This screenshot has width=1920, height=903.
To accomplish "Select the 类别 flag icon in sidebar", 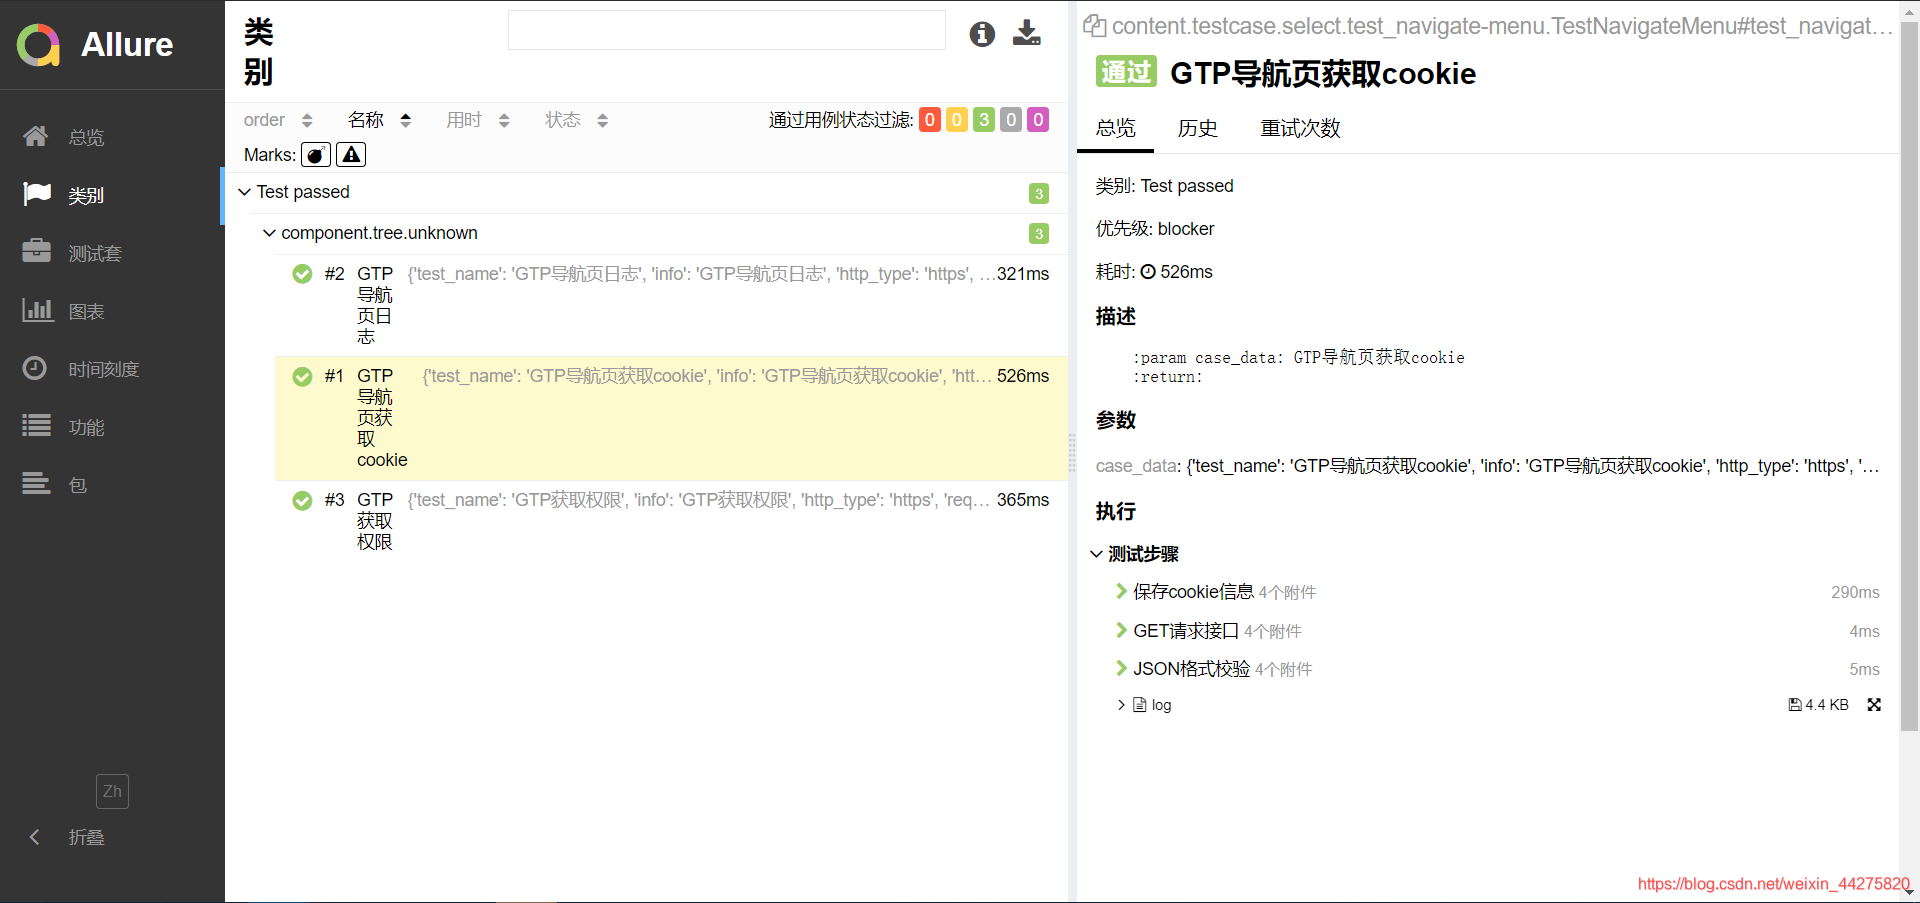I will [x=37, y=194].
